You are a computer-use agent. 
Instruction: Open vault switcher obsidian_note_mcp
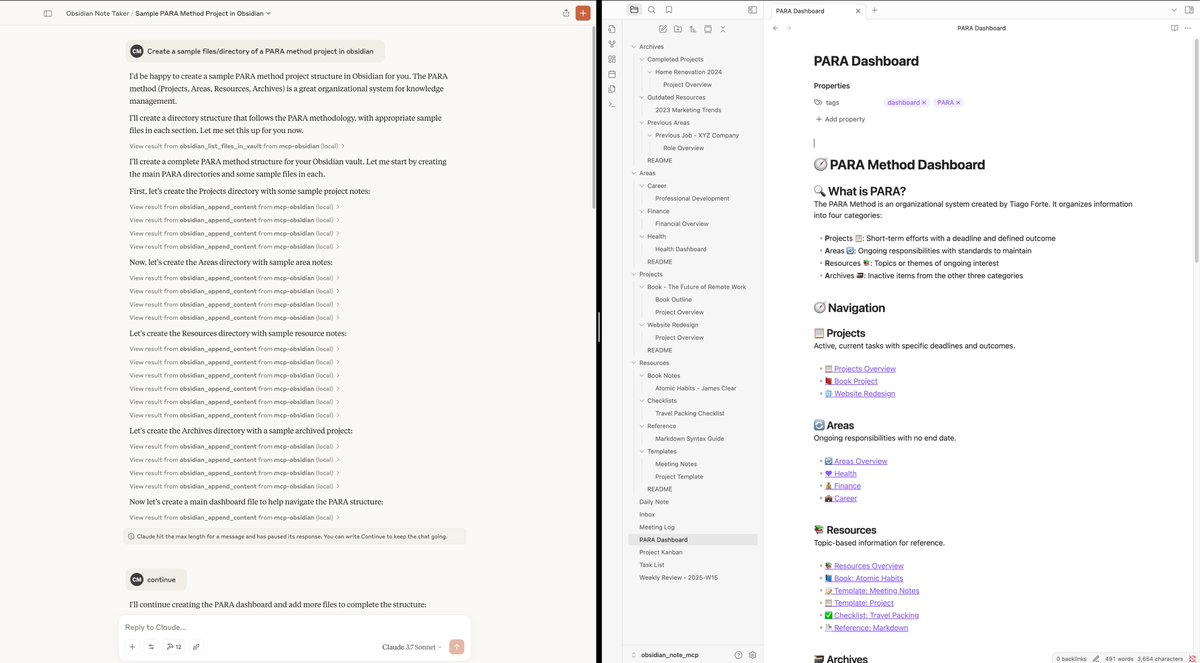pyautogui.click(x=664, y=655)
